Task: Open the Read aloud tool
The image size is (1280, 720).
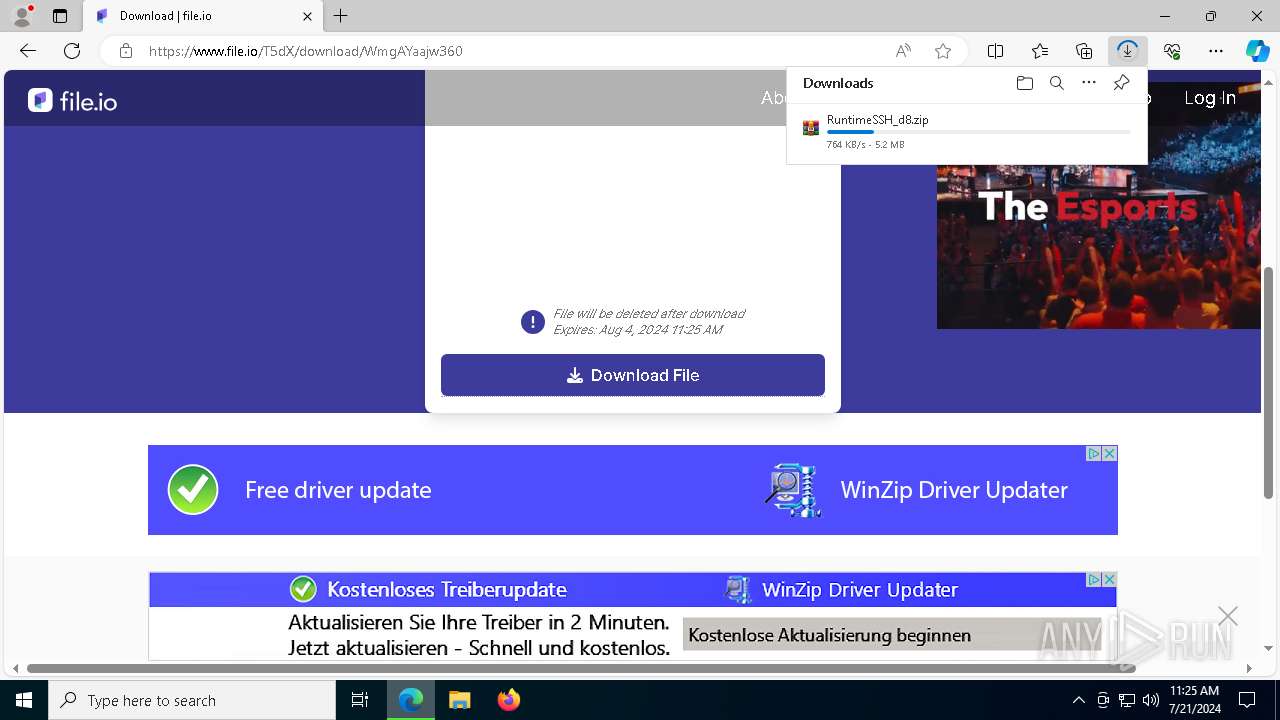Action: point(903,51)
